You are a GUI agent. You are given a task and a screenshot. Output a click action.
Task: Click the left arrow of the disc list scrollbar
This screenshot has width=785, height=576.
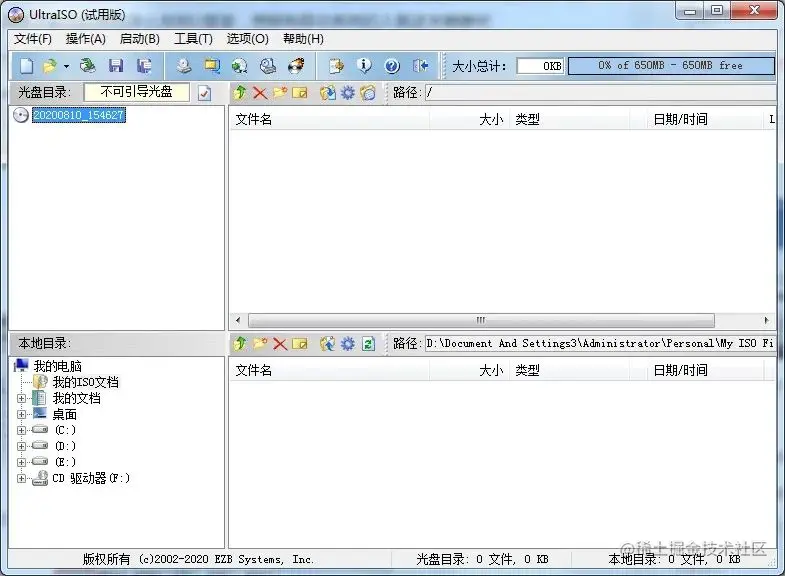point(238,320)
